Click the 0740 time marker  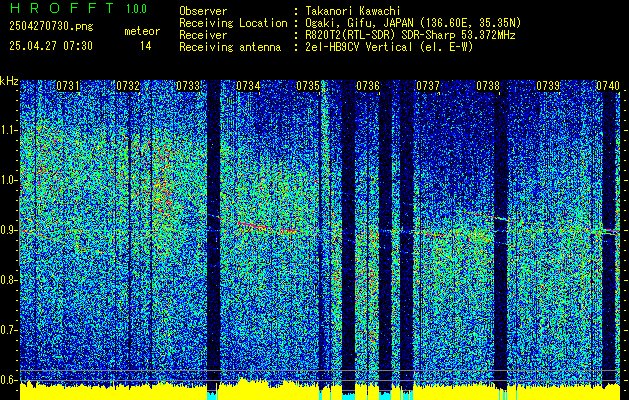608,86
